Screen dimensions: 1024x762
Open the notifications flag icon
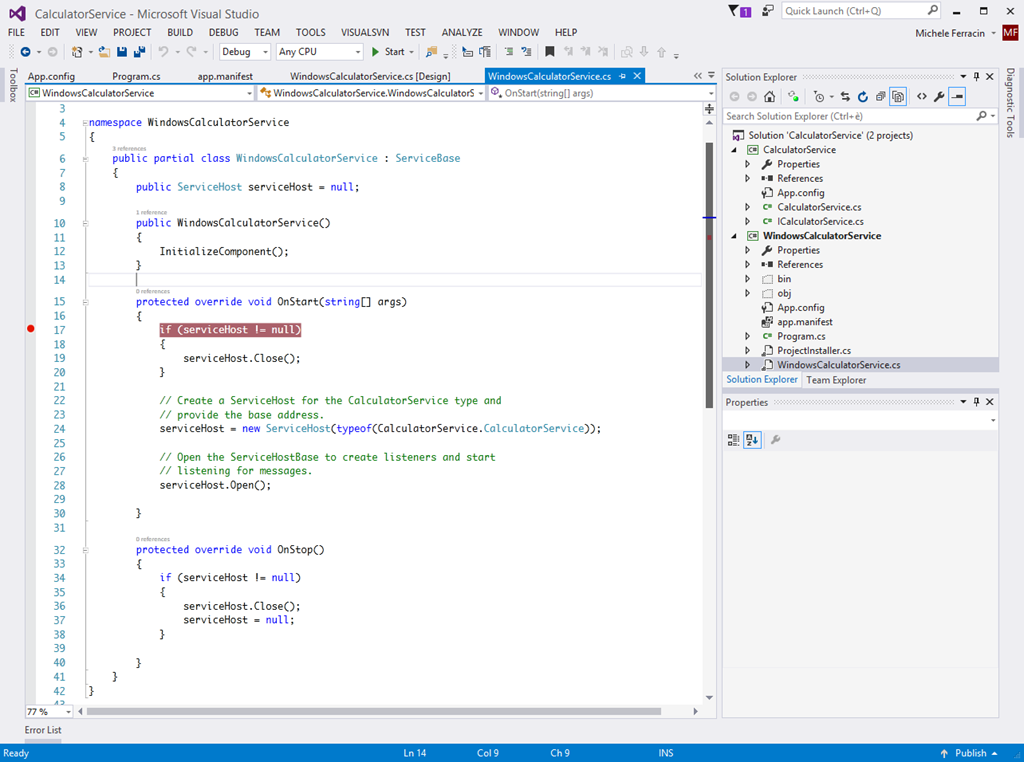click(741, 11)
